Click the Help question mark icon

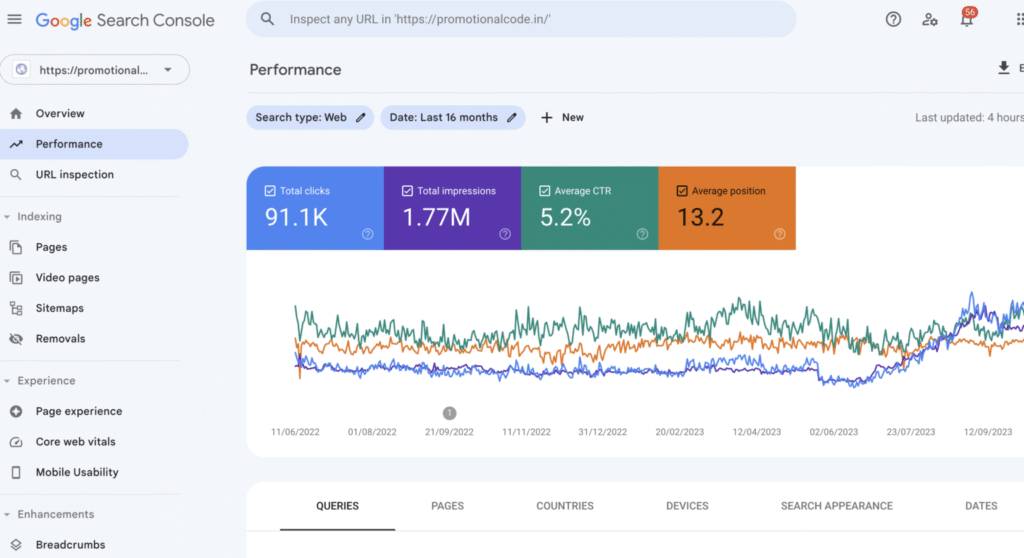(x=893, y=20)
